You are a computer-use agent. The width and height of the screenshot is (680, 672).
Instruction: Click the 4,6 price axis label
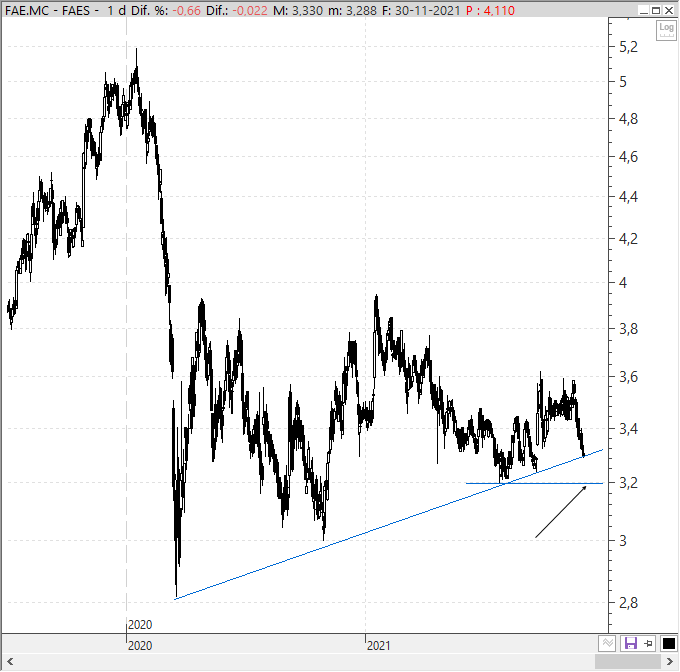(x=628, y=157)
